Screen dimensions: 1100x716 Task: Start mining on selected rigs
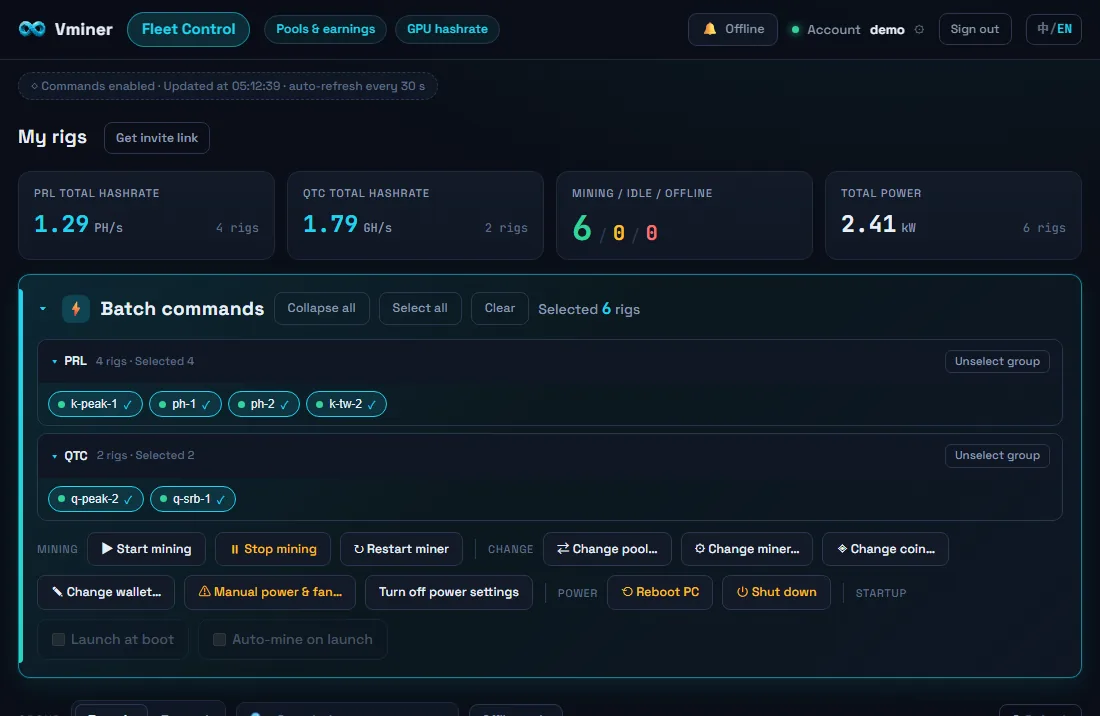(147, 549)
